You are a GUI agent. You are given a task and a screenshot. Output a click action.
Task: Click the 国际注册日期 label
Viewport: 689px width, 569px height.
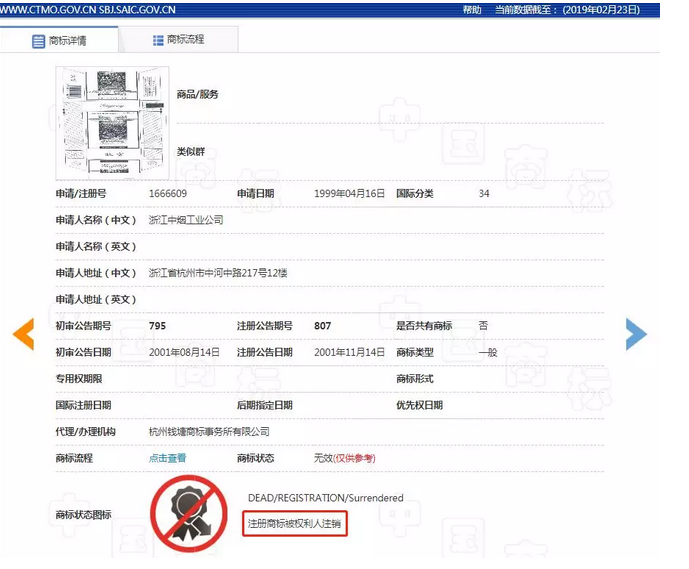tap(83, 405)
